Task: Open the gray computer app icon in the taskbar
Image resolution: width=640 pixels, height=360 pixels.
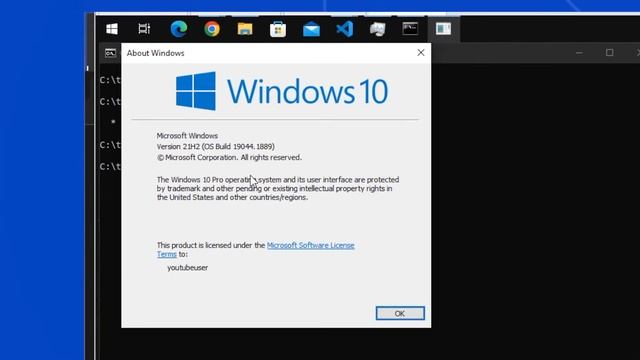Action: (378, 29)
